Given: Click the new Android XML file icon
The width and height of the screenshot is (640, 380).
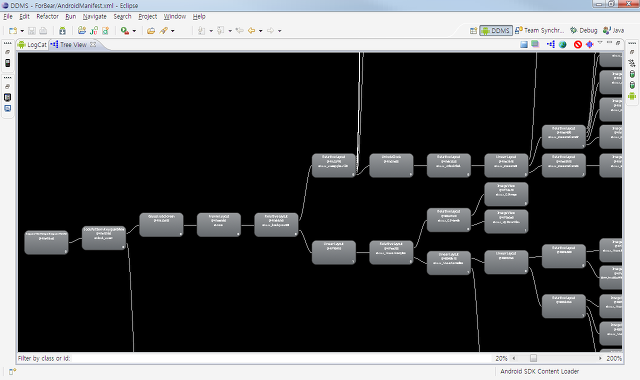Looking at the screenshot, I should [105, 31].
